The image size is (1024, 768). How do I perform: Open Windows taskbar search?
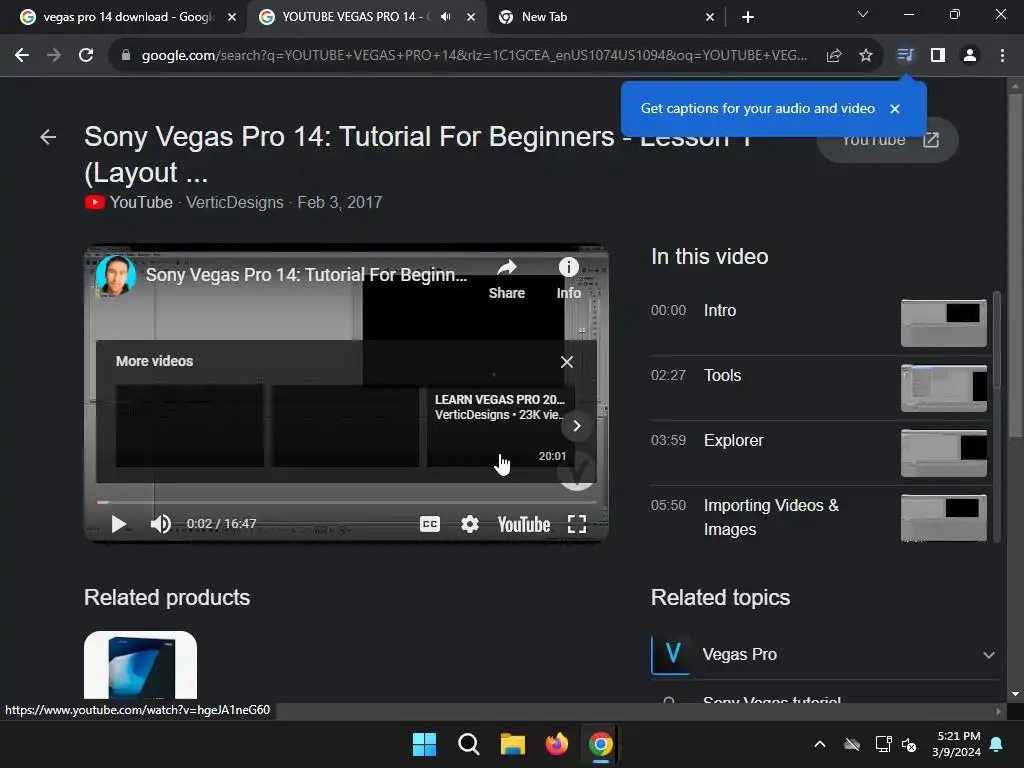(x=468, y=744)
